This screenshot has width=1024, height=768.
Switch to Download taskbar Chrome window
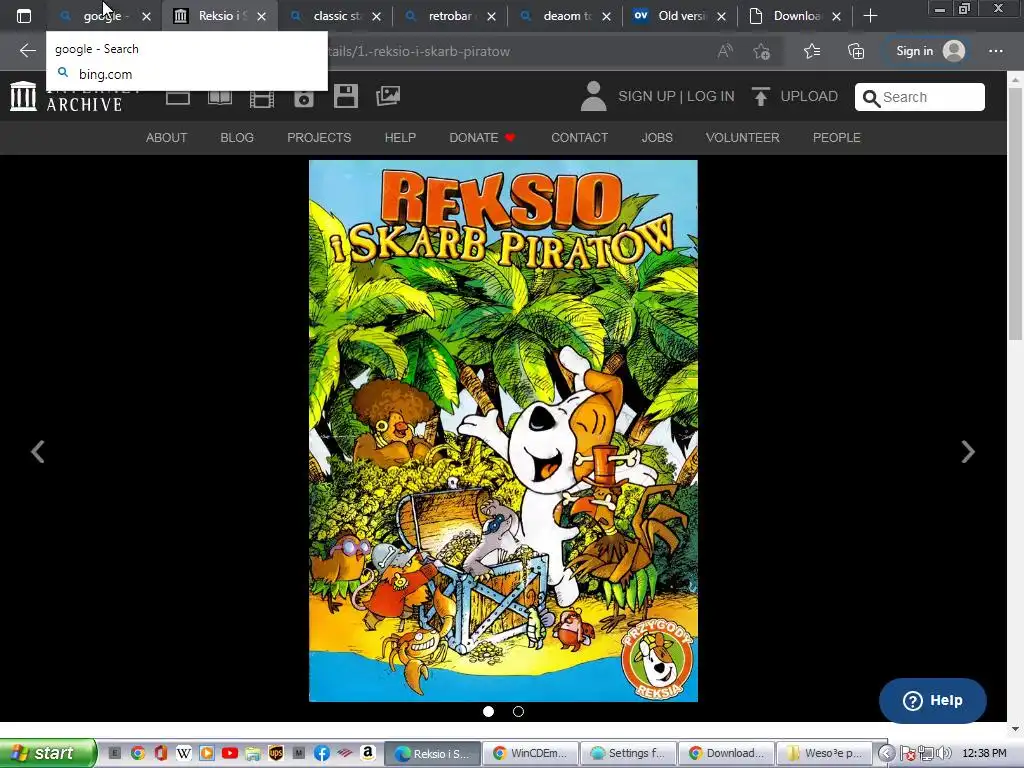click(726, 753)
